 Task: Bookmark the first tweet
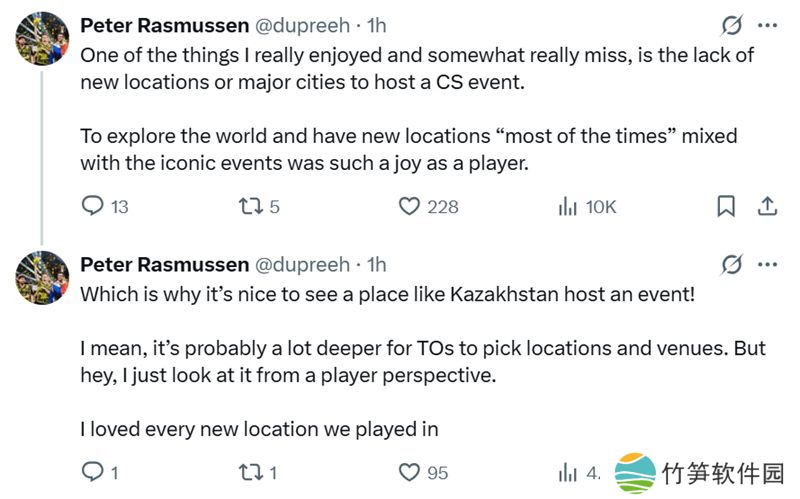click(x=726, y=206)
